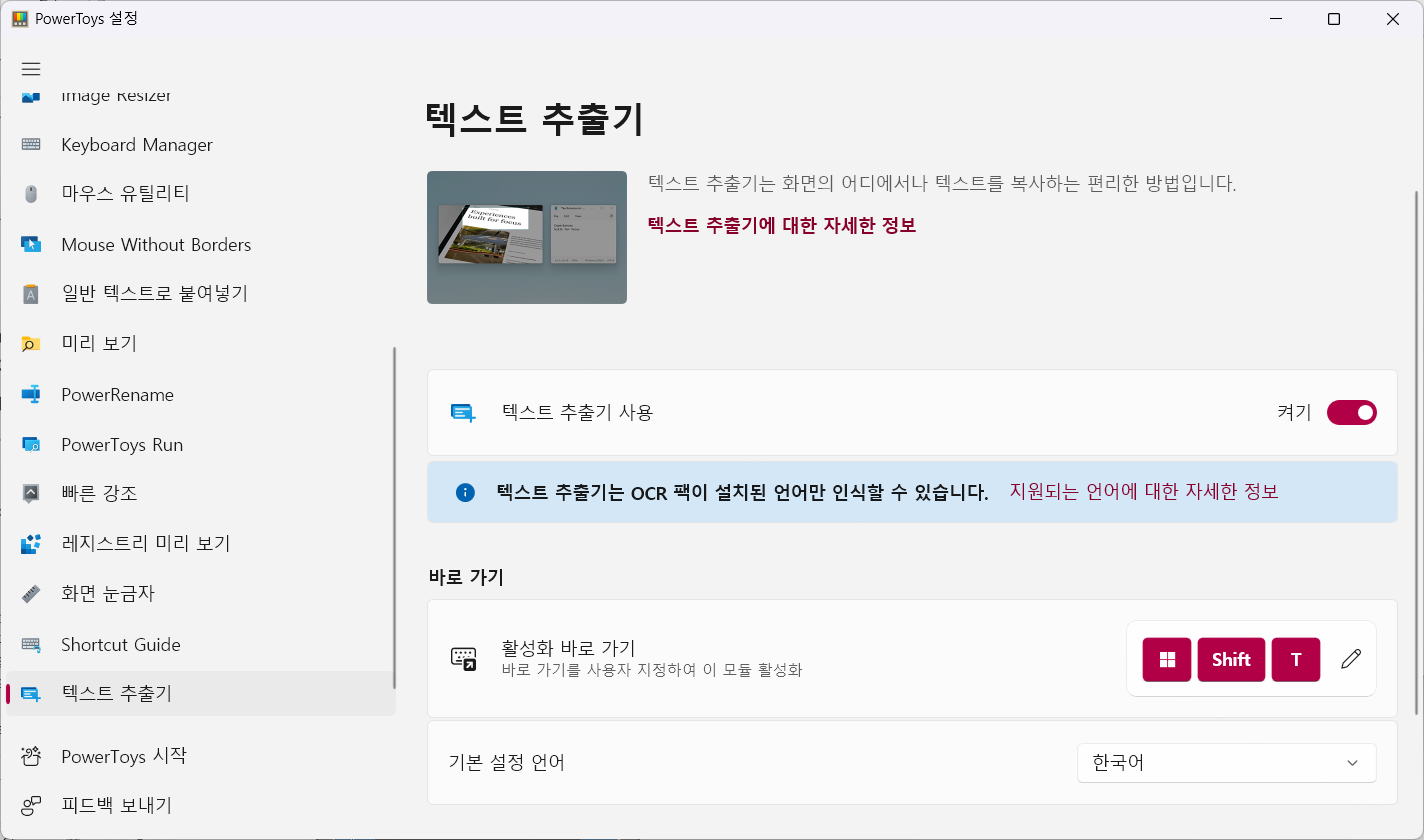Click the 바로 가기 section heading
This screenshot has width=1424, height=840.
point(466,577)
